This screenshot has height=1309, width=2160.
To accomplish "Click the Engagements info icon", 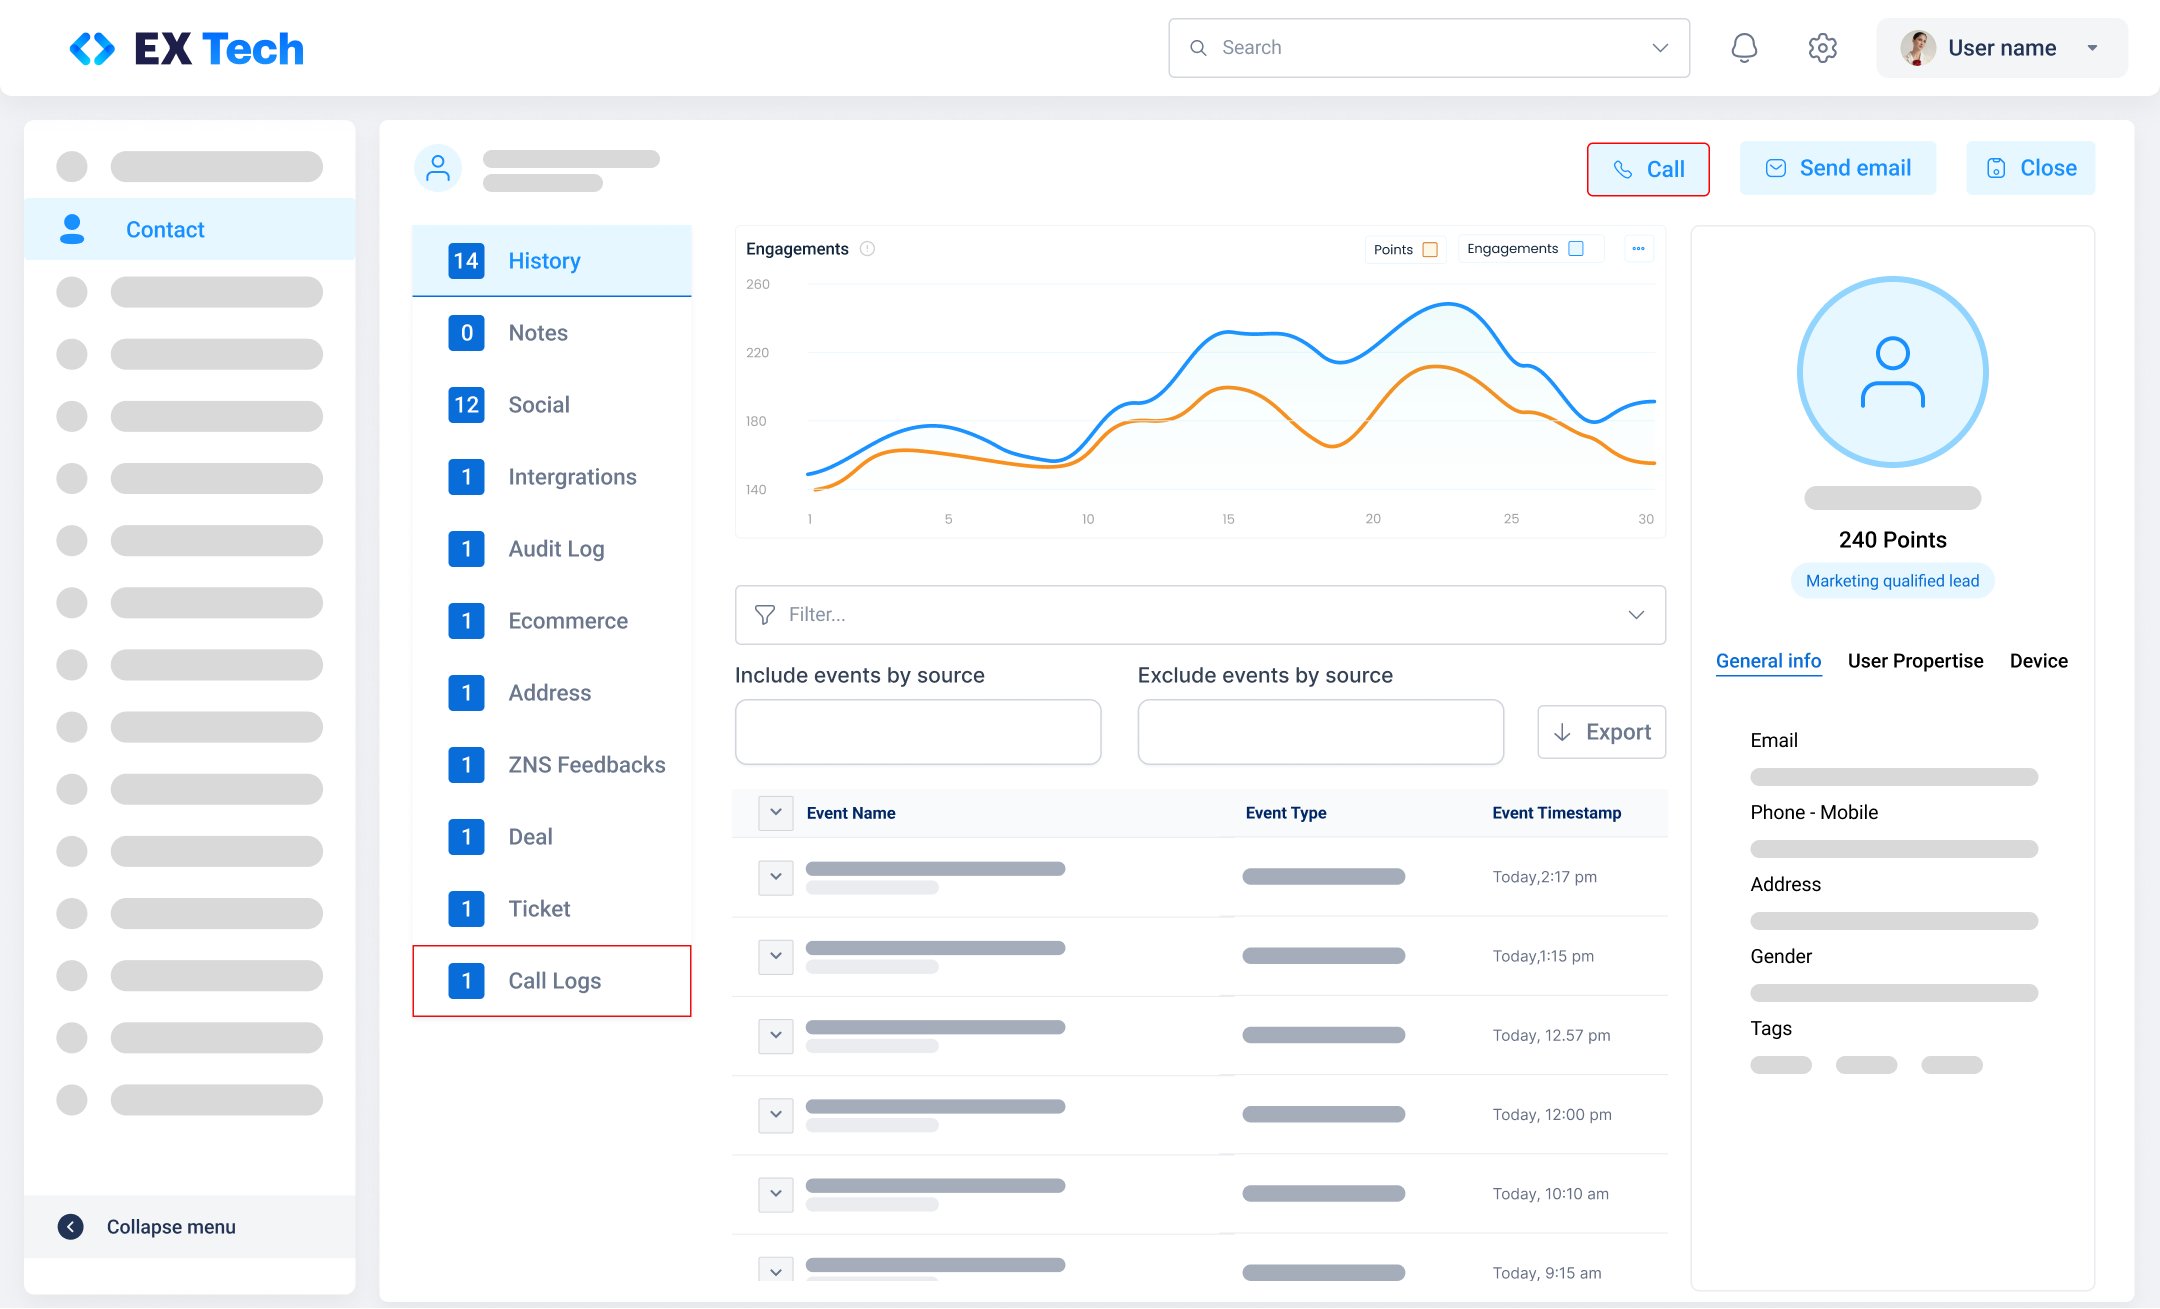I will pyautogui.click(x=867, y=249).
